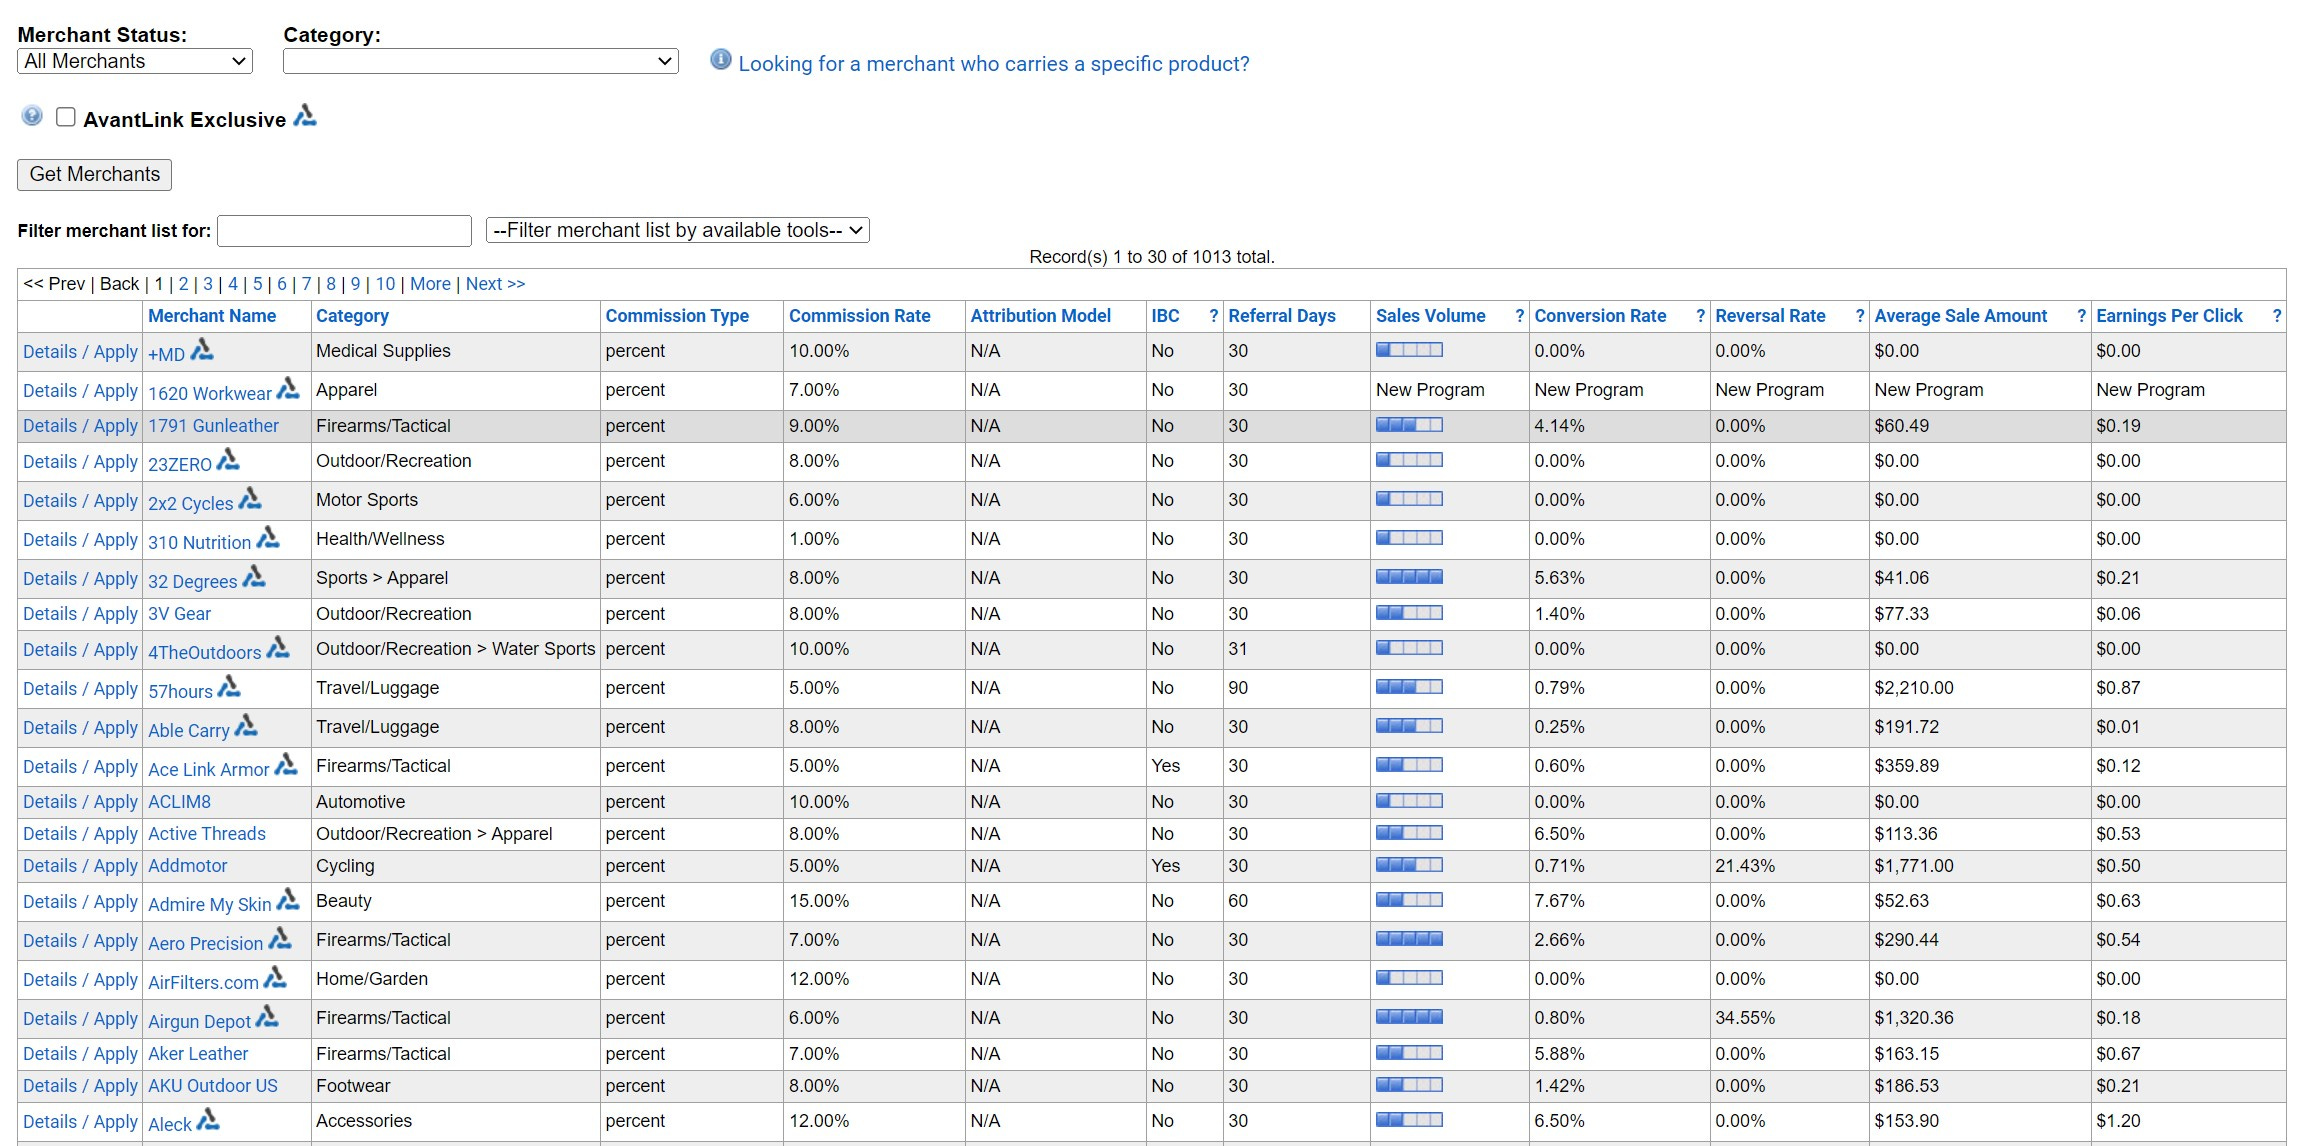Image resolution: width=2311 pixels, height=1146 pixels.
Task: Open the Category dropdown
Action: coord(481,61)
